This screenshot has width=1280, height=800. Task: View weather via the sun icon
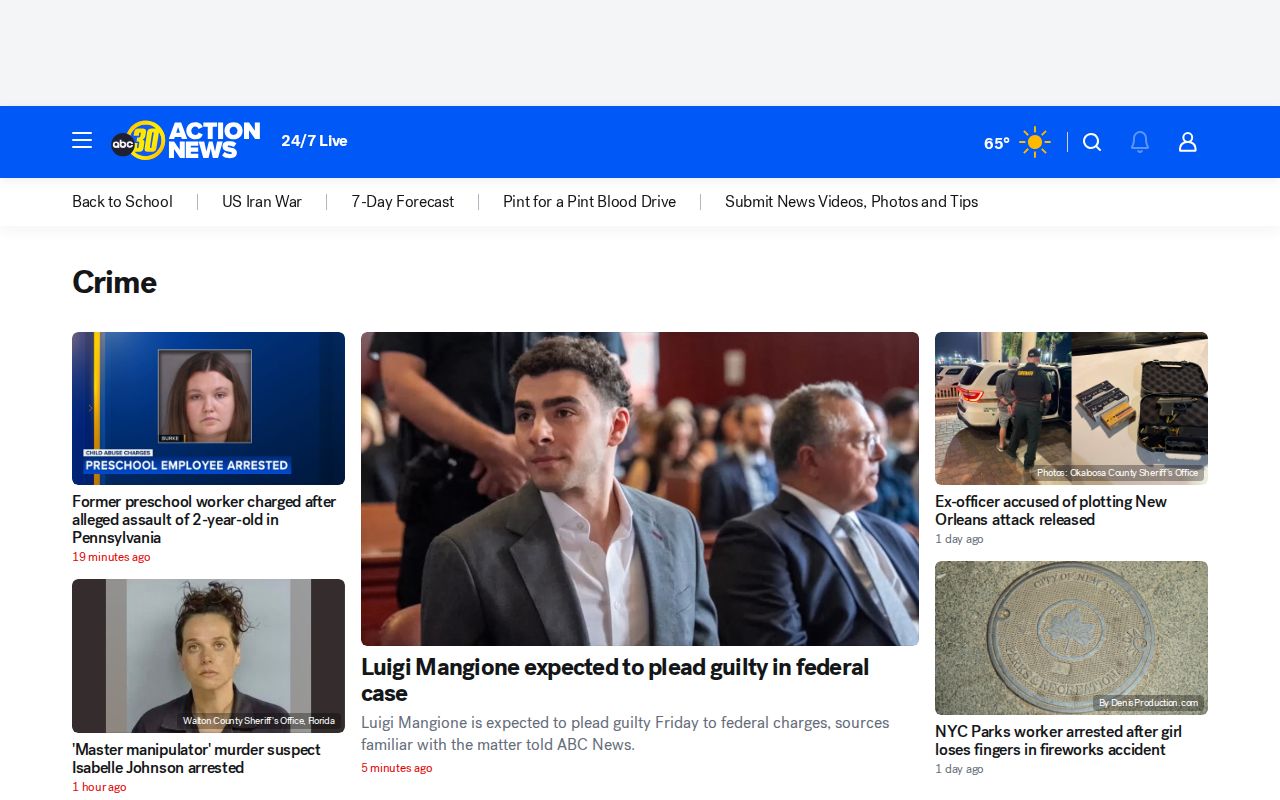pos(1035,142)
